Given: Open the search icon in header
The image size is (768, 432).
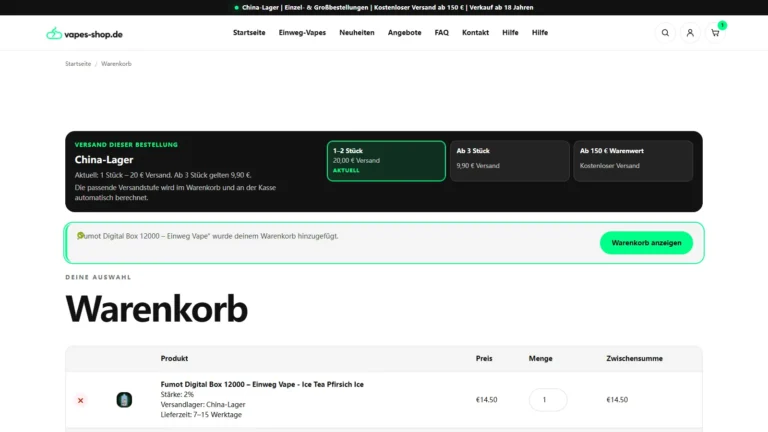Looking at the screenshot, I should tap(665, 33).
